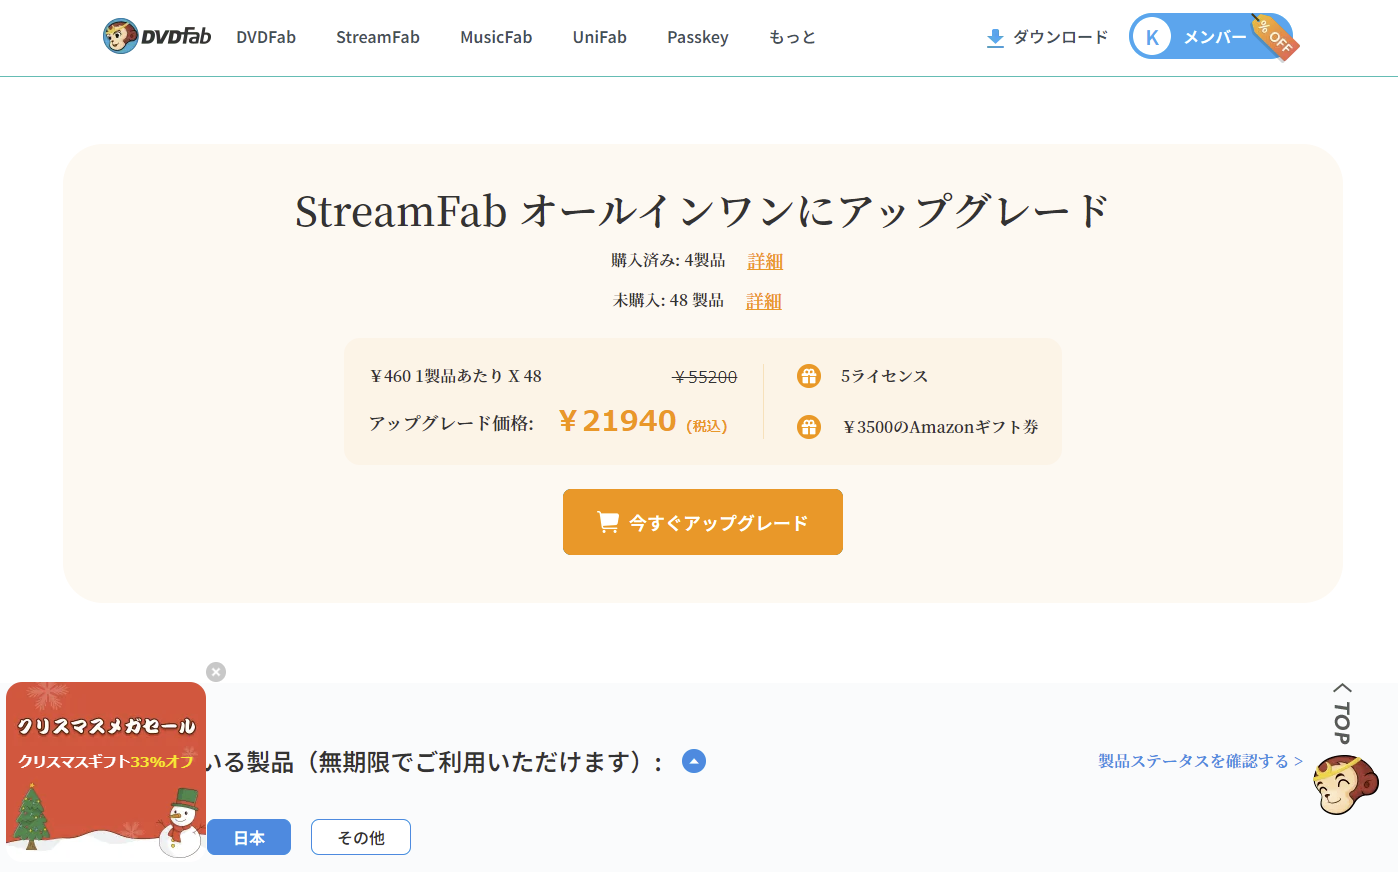Viewport: 1398px width, 872px height.
Task: Click the monkey mascot support icon
Action: (1345, 785)
